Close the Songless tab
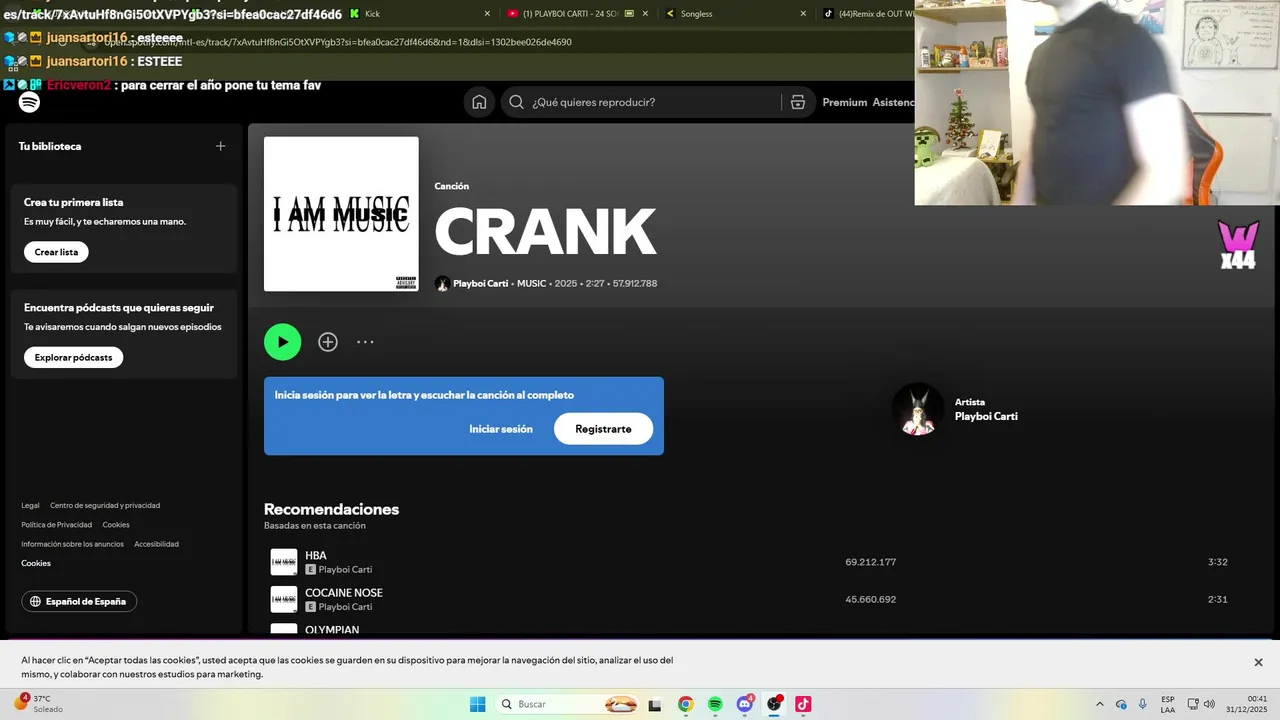1280x720 pixels. pyautogui.click(x=803, y=14)
